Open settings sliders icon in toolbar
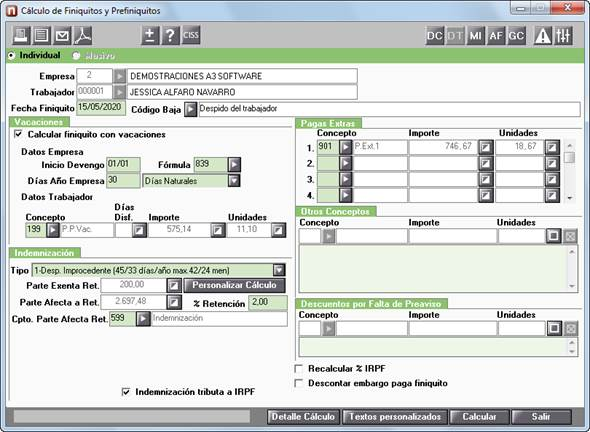Viewport: 590px width, 432px height. click(563, 36)
